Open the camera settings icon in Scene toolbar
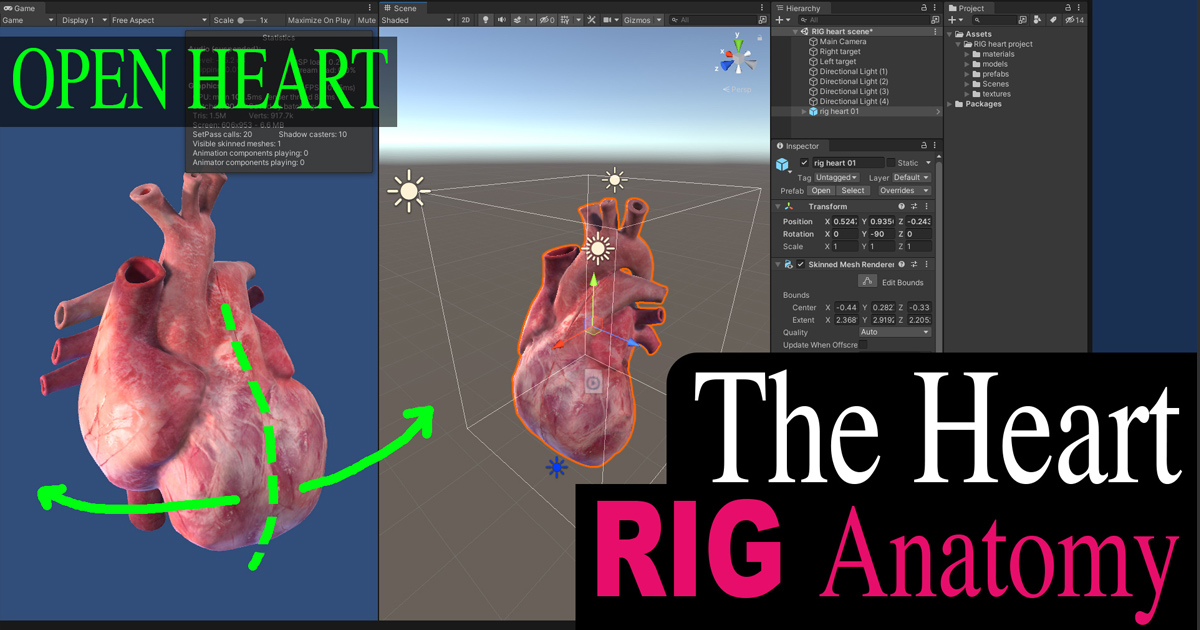This screenshot has width=1200, height=630. [608, 19]
